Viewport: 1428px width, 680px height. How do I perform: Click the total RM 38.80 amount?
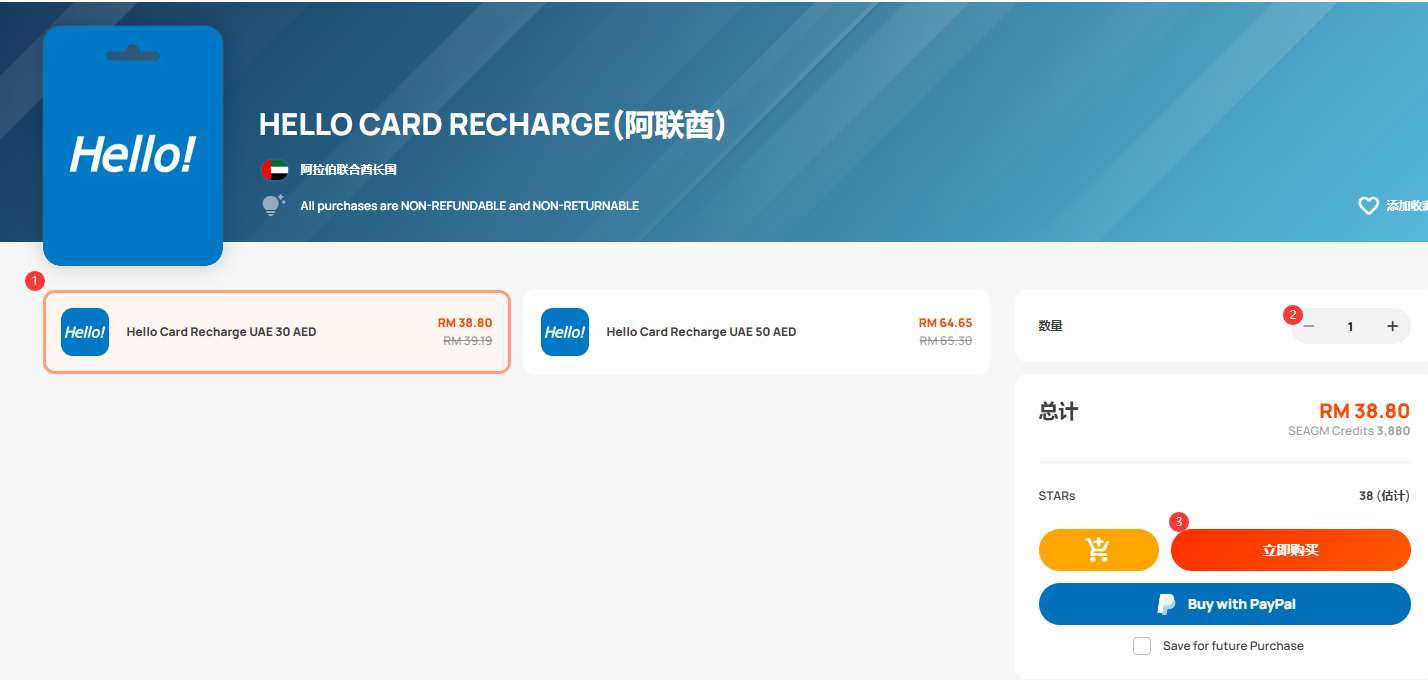click(1365, 411)
